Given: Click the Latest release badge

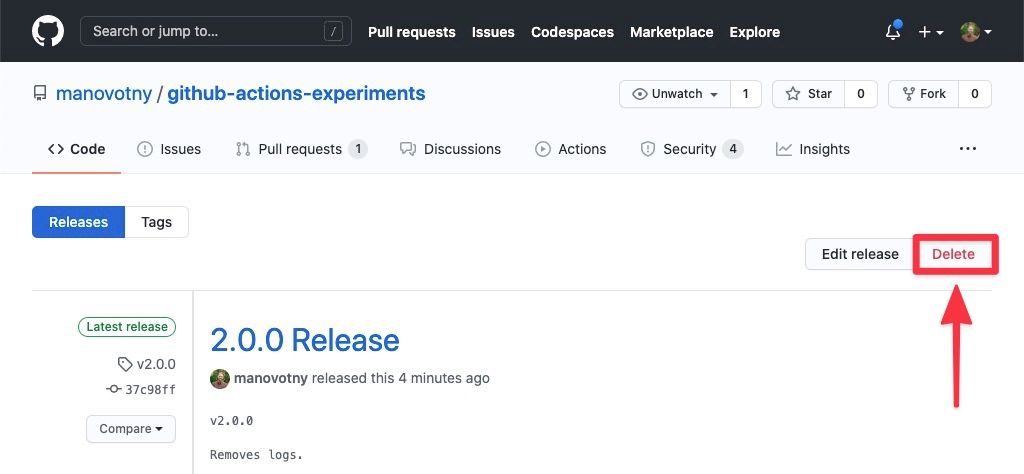Looking at the screenshot, I should click(127, 327).
